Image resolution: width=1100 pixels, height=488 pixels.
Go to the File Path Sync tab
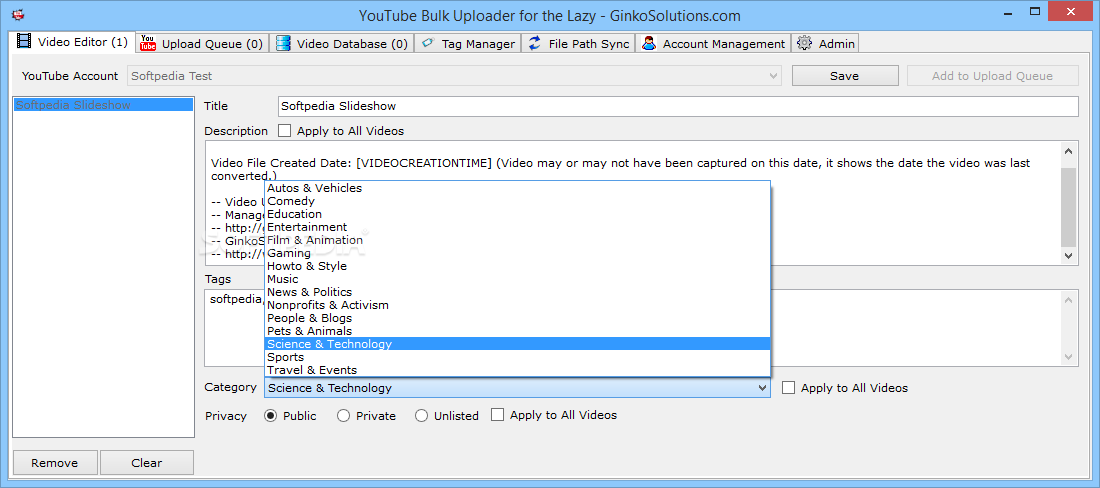579,43
